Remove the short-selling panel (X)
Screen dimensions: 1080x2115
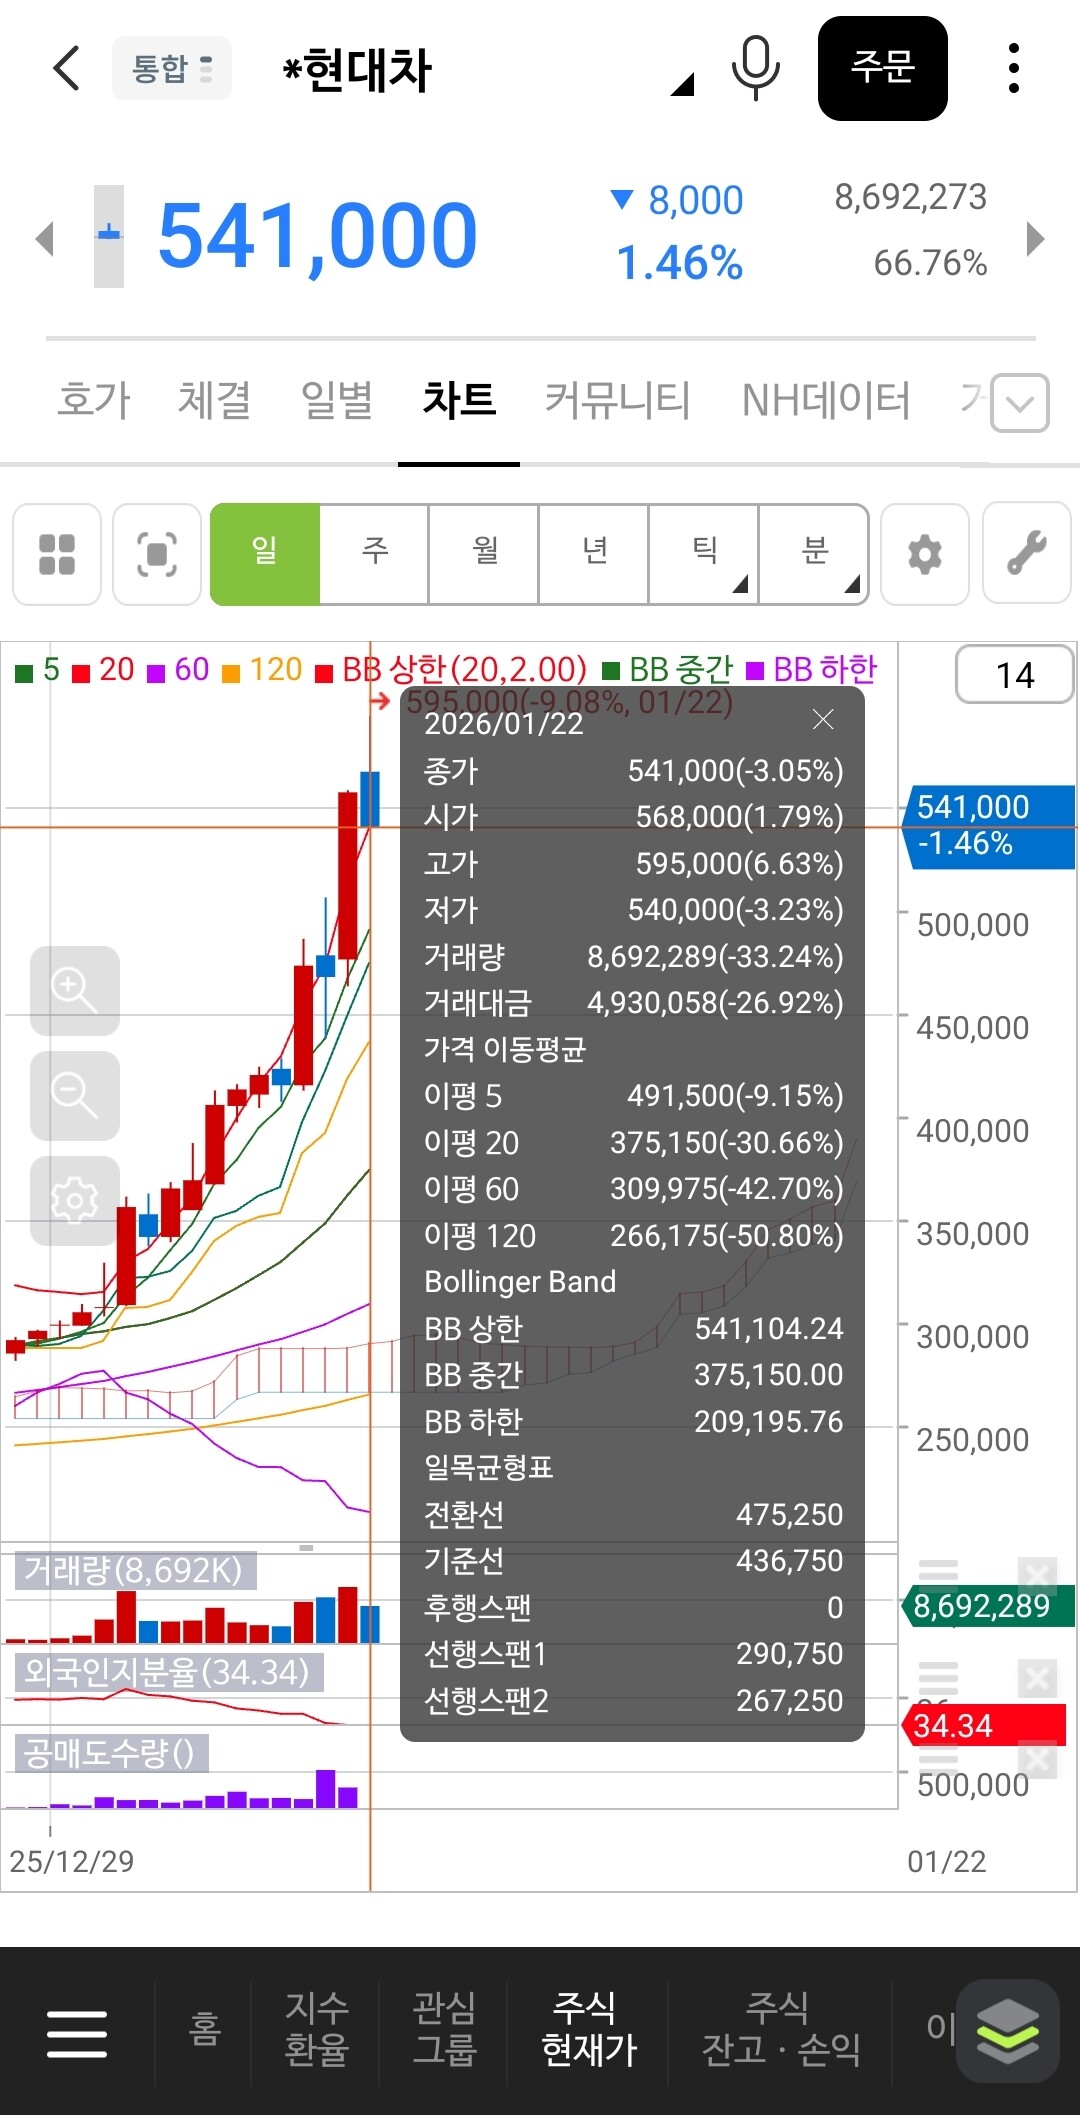(1038, 1760)
